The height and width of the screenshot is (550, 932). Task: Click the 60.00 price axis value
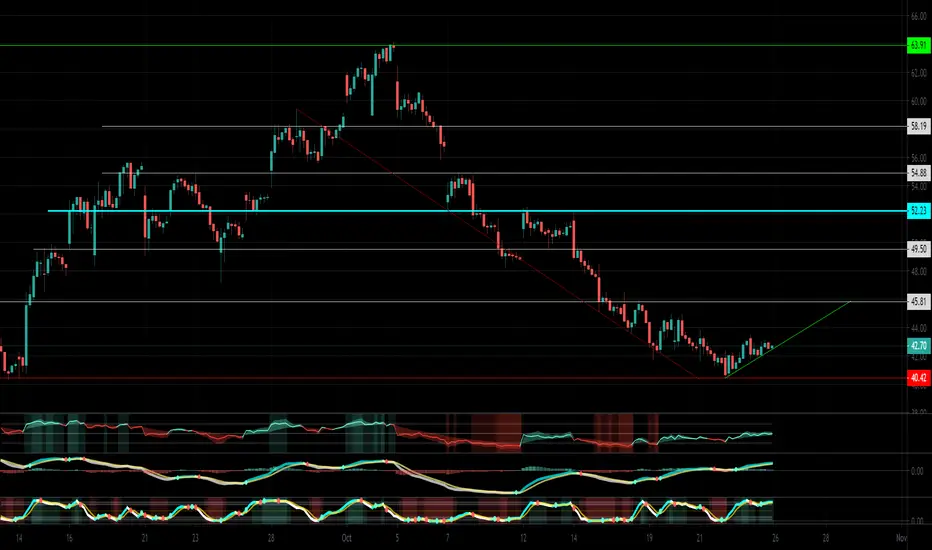point(918,101)
